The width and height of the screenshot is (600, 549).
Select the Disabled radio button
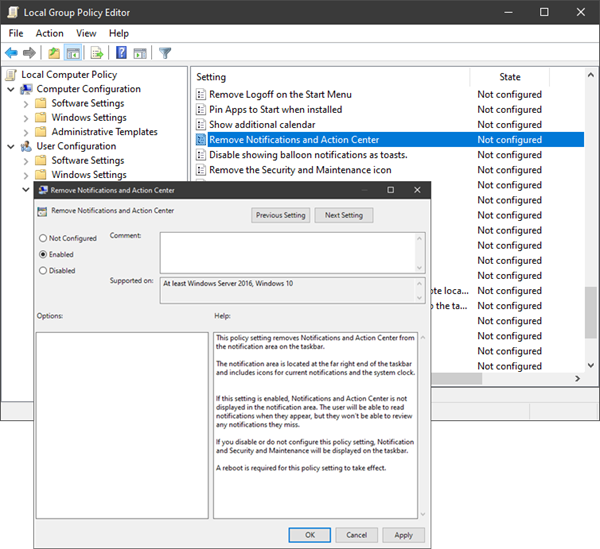(43, 270)
